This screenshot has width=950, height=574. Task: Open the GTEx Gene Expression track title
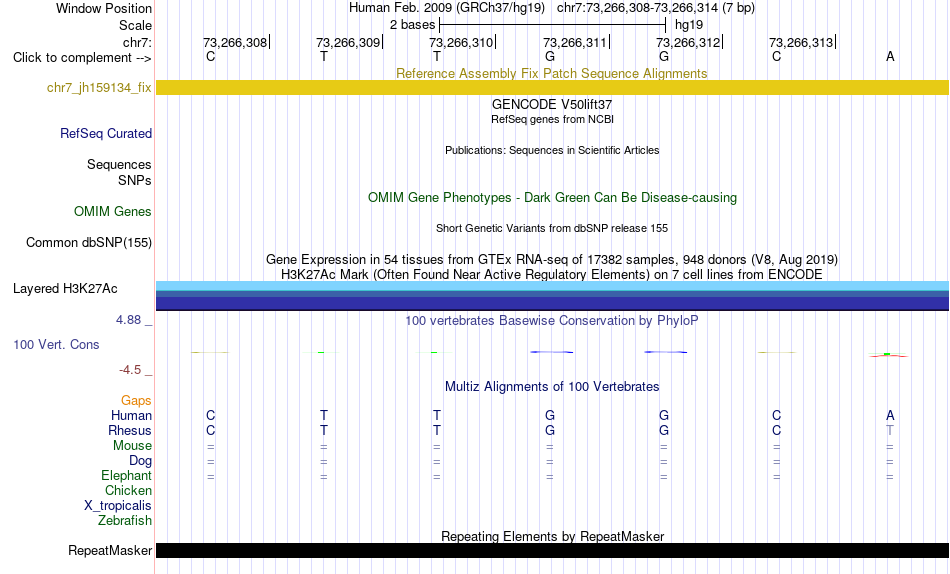tap(552, 259)
